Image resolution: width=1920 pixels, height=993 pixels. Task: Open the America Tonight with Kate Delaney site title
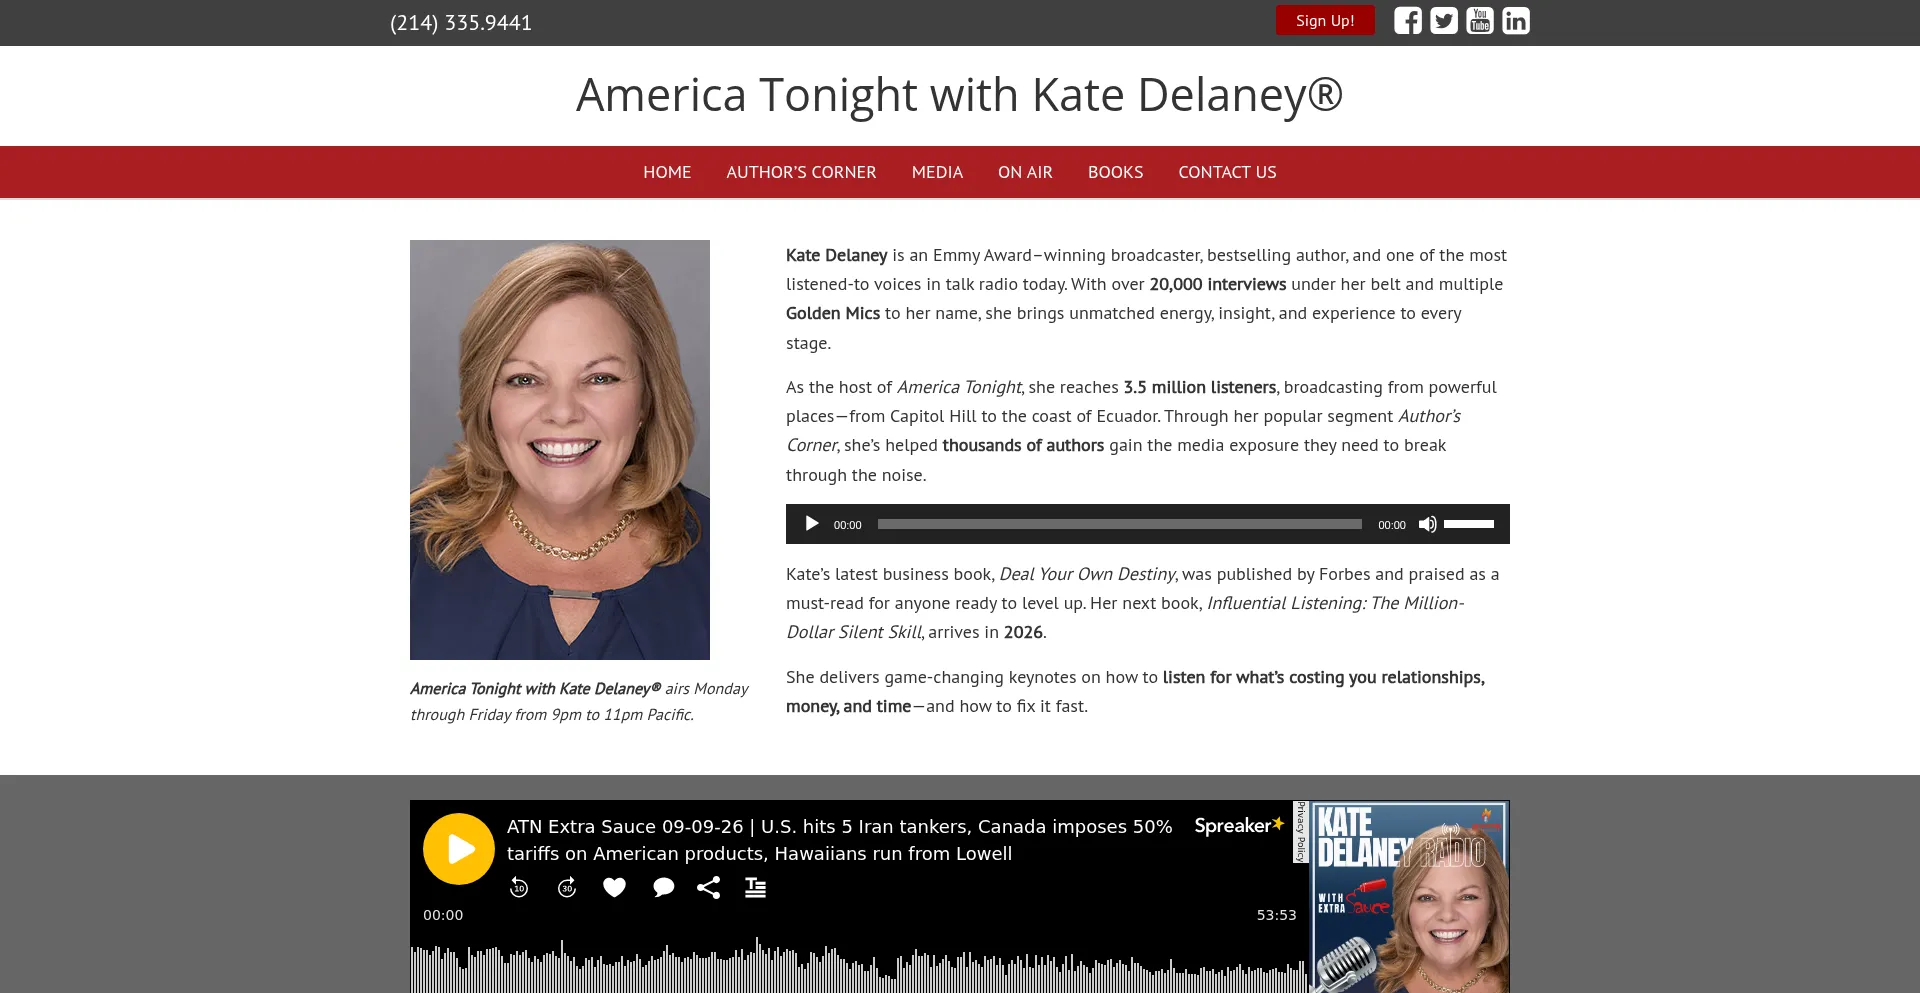tap(959, 95)
